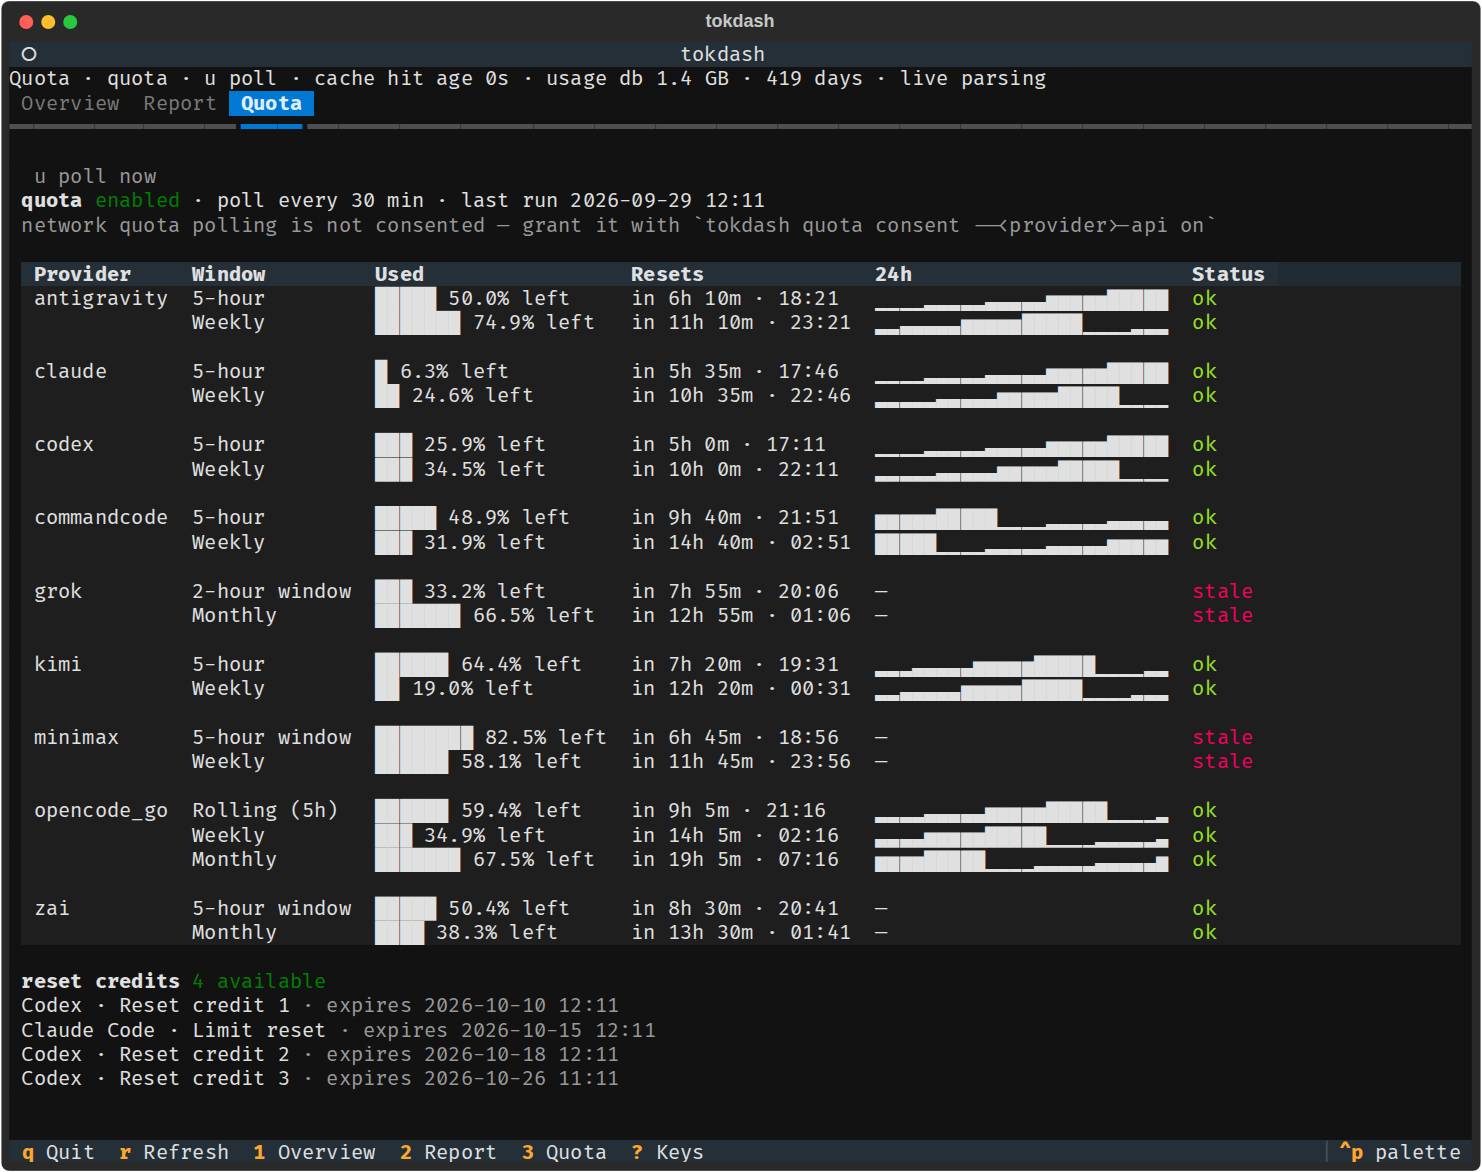
Task: Click the Window column header
Action: 228,274
